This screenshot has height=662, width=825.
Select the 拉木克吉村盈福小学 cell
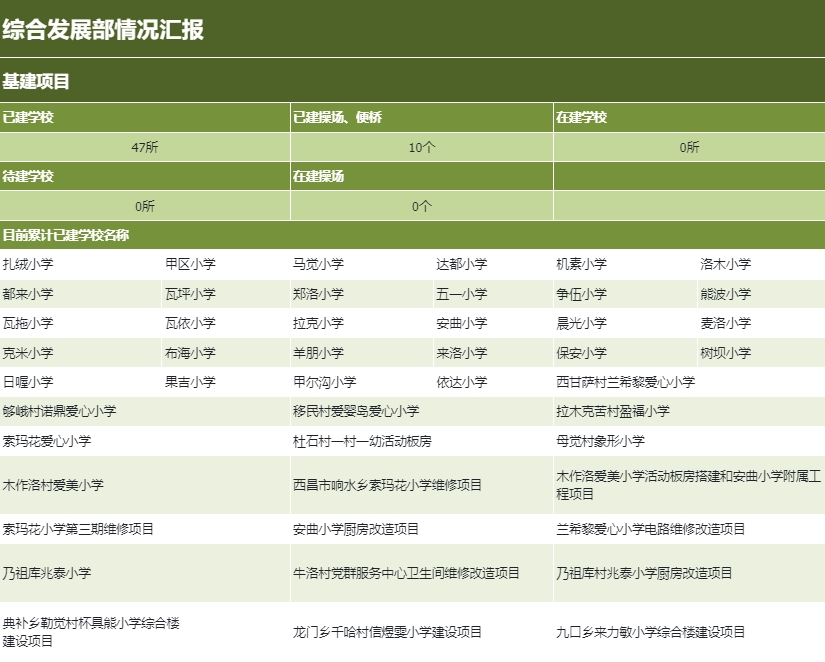point(689,411)
